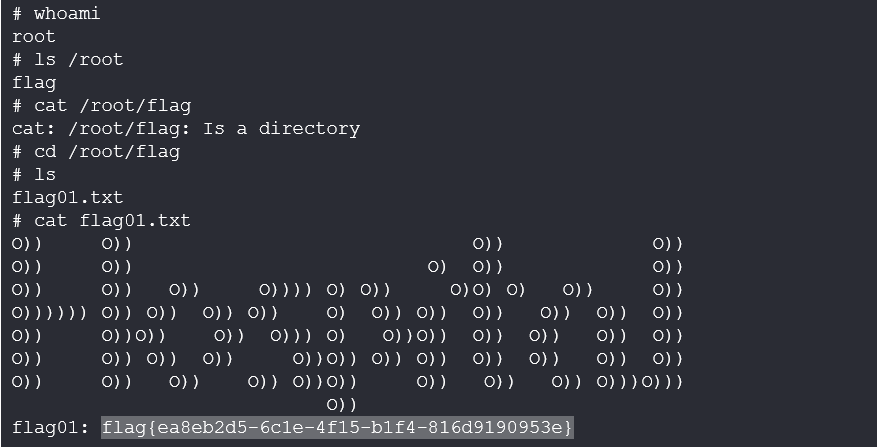
Task: Click the 'cd /root/flag' command line
Action: coord(96,152)
